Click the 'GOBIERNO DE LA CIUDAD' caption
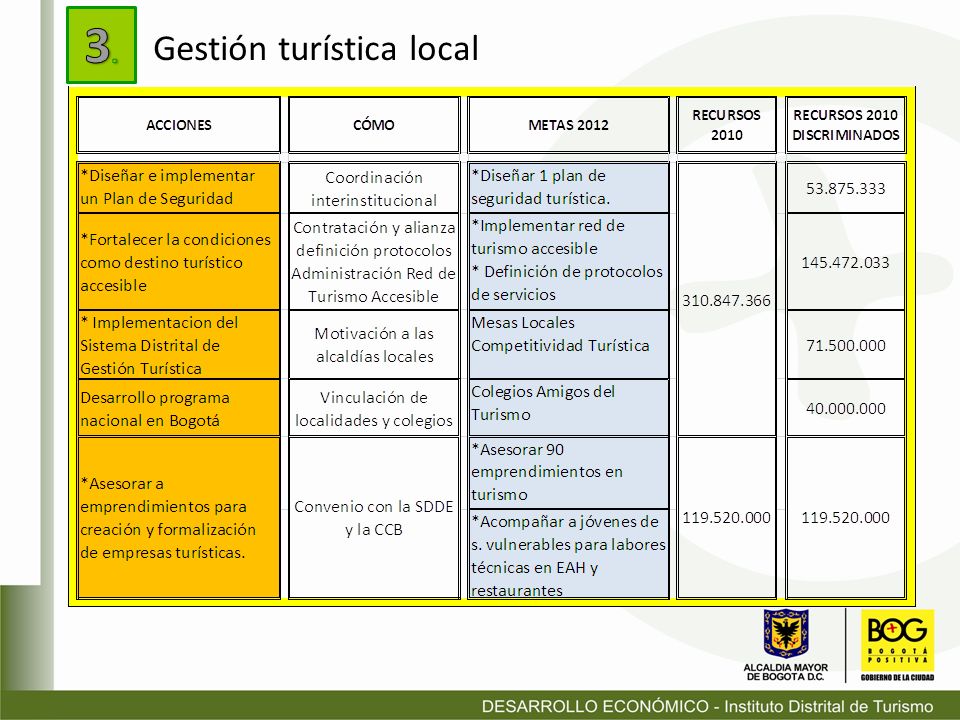 897,677
